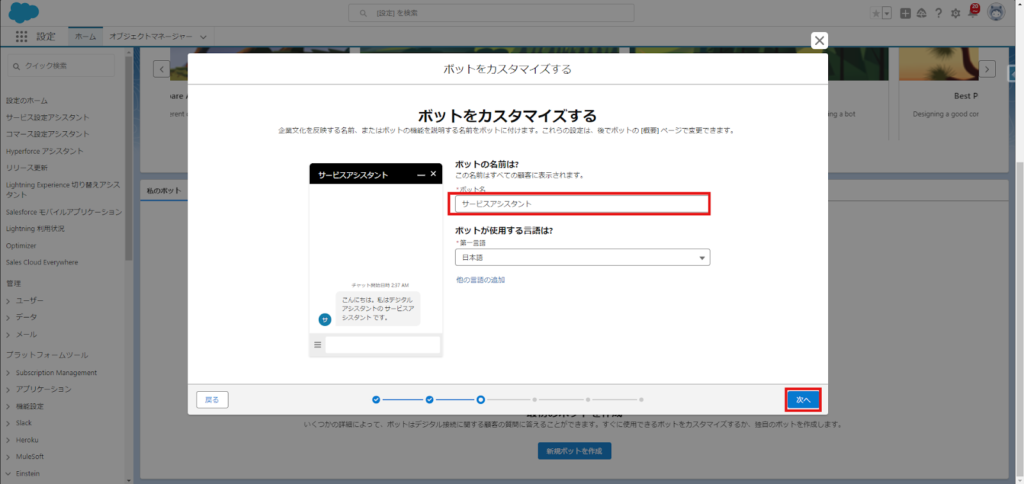Screen dimensions: 1024x484
Task: Click the プラットフォームツール section heading
Action: (x=47, y=355)
